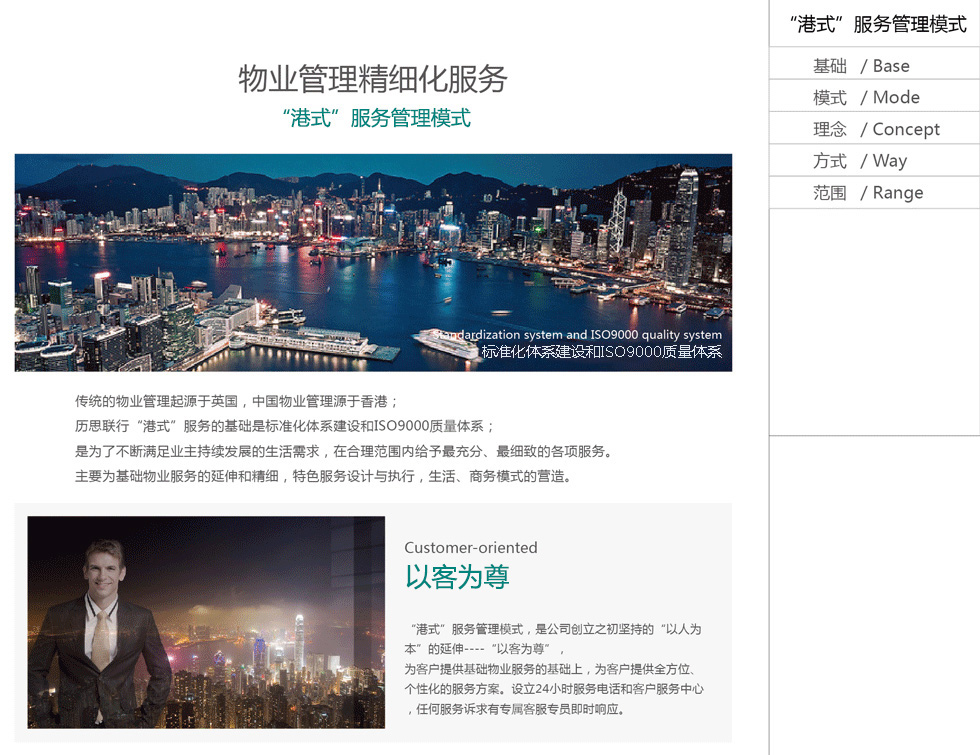Click the empty sidebar panel below Range

[874, 322]
